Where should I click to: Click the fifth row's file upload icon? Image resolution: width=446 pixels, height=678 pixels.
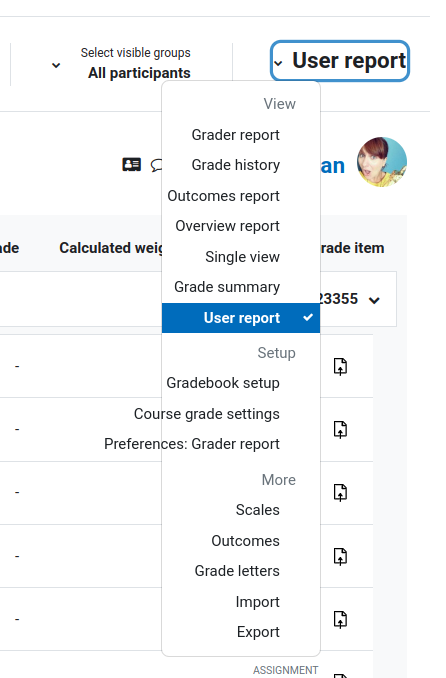(340, 619)
